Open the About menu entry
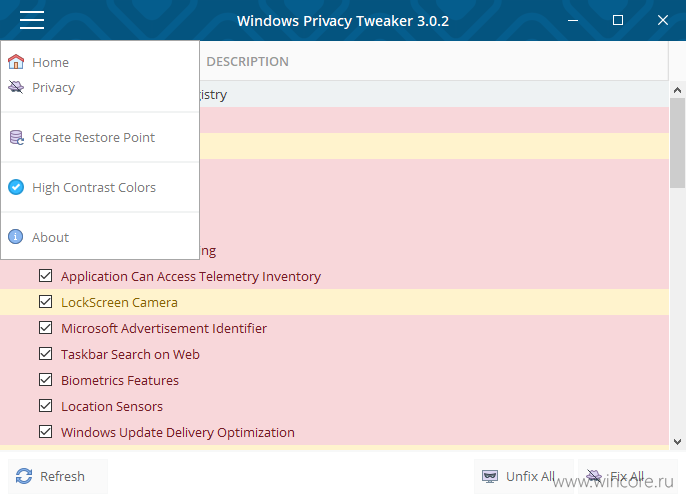 coord(100,237)
